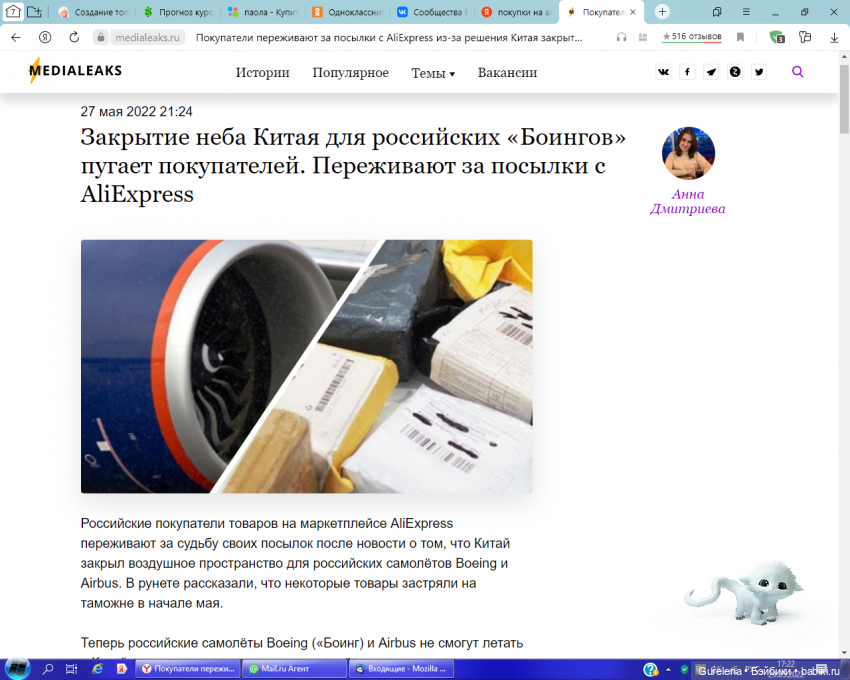Click the Facebook icon in the site header
Screen dimensions: 850x680
tap(687, 72)
